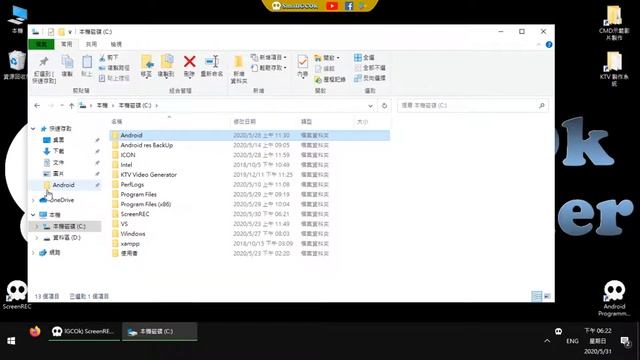The image size is (640, 360).
Task: Collapse the ribbon with the chevron
Action: [x=539, y=44]
